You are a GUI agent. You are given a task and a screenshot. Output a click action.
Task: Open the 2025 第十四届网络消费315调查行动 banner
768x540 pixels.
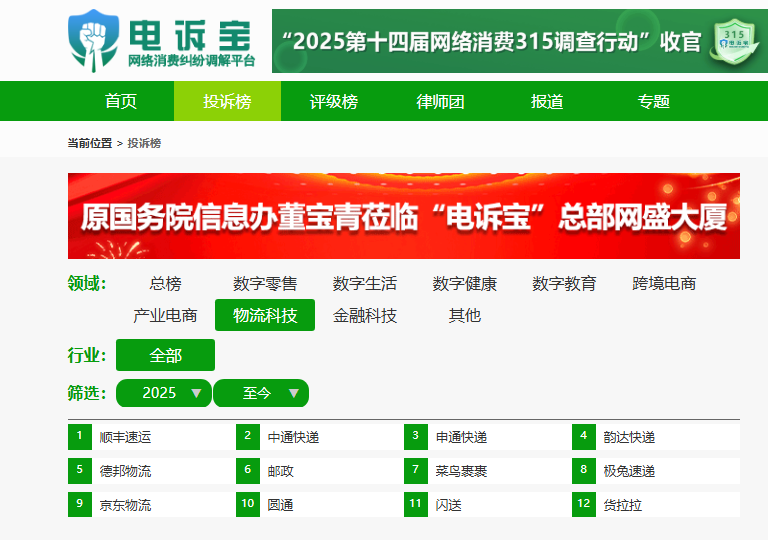pyautogui.click(x=520, y=41)
